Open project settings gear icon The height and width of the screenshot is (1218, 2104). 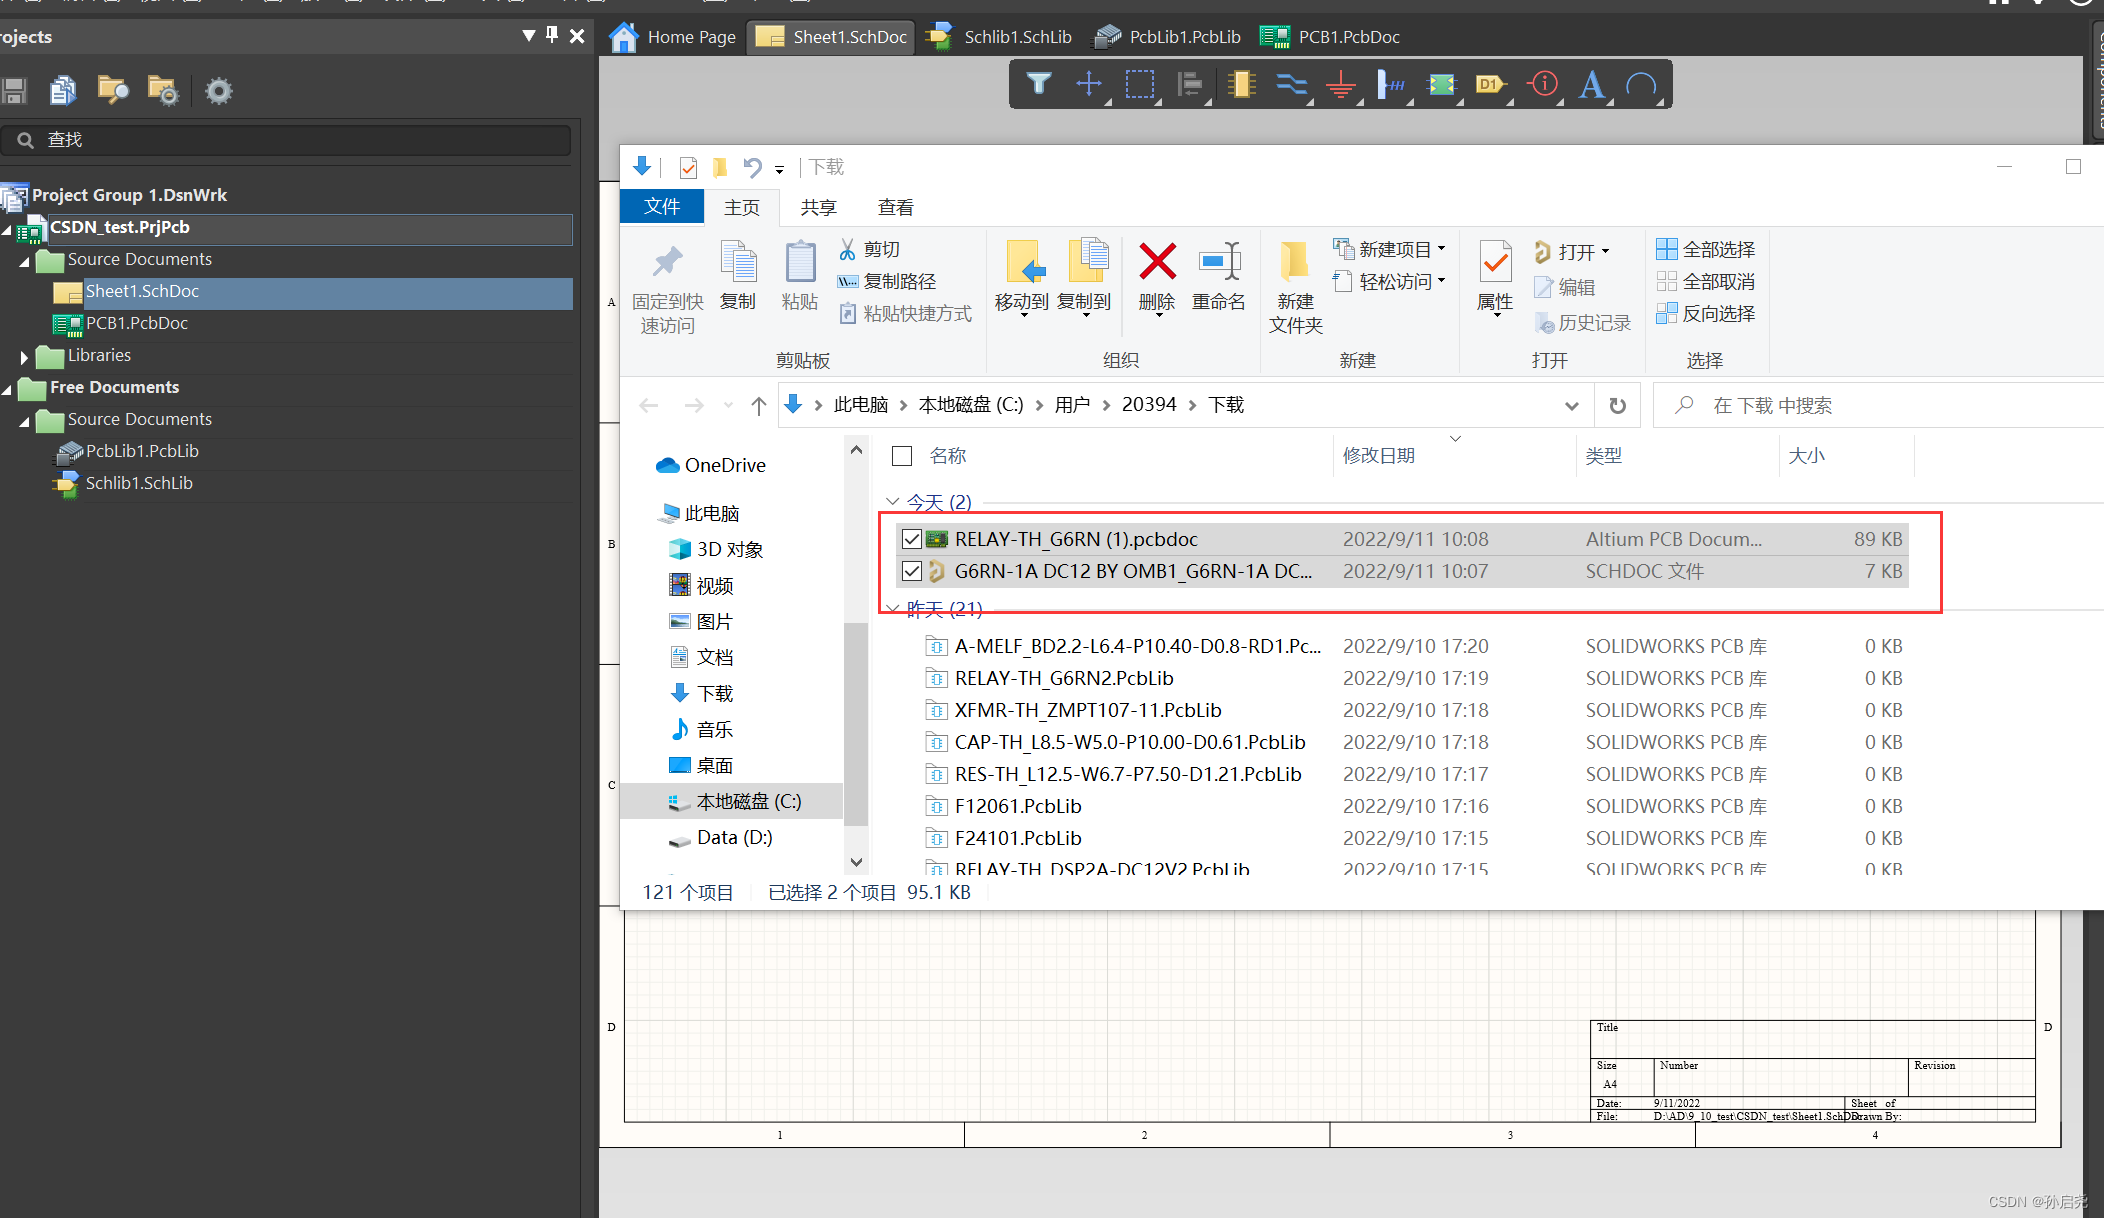tap(218, 91)
